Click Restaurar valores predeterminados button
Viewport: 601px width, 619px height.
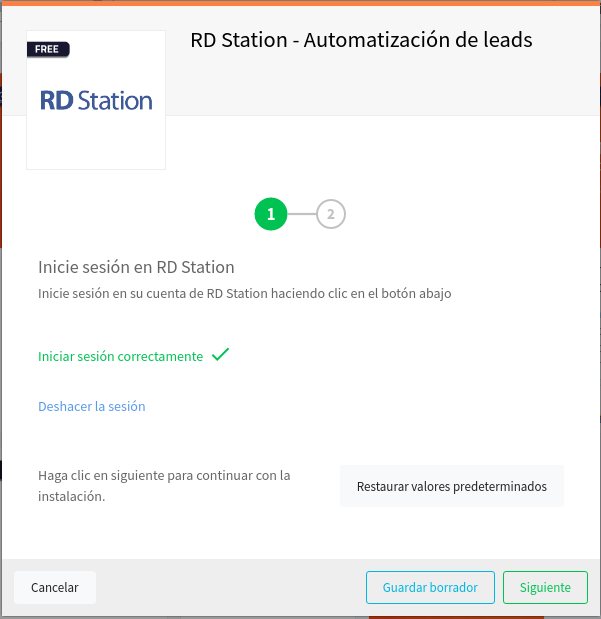click(x=452, y=486)
